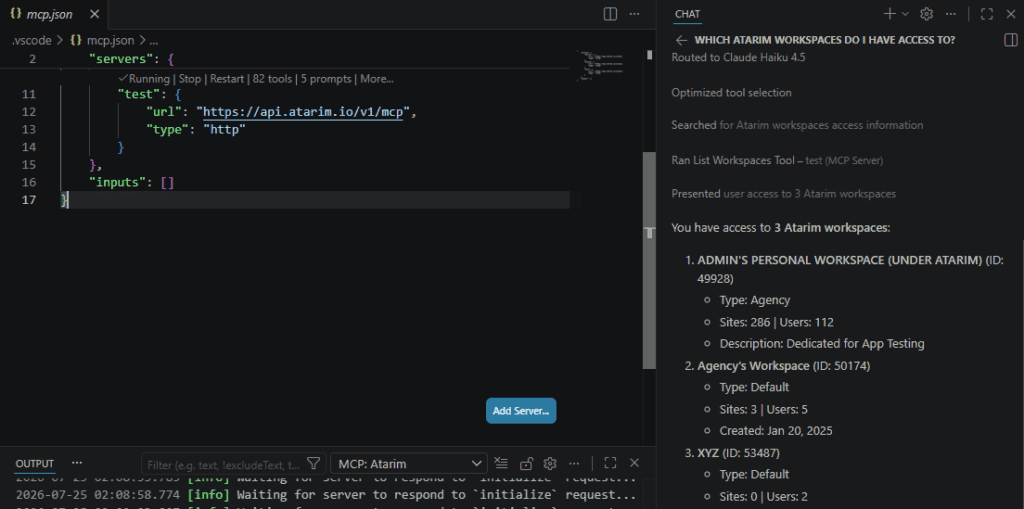Click 'Description: Dedicated for App Testing' line
1024x509 pixels.
(822, 344)
